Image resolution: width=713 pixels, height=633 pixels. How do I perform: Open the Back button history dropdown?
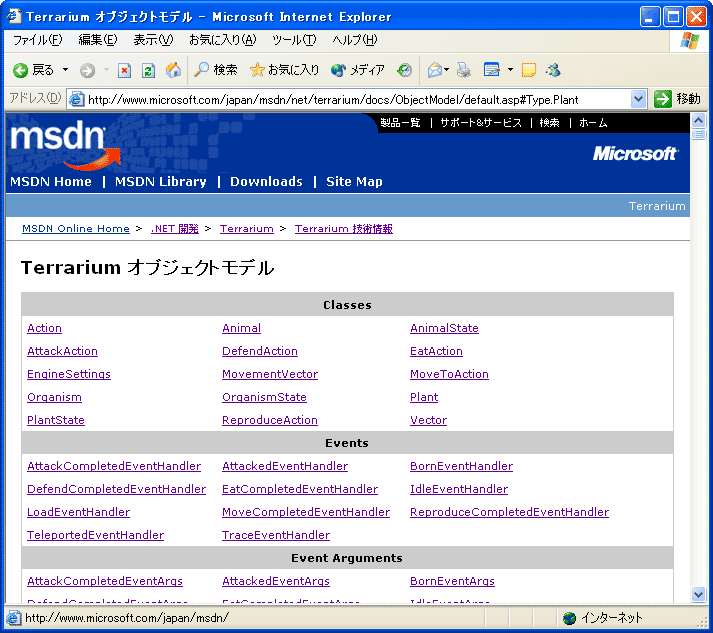click(x=65, y=70)
